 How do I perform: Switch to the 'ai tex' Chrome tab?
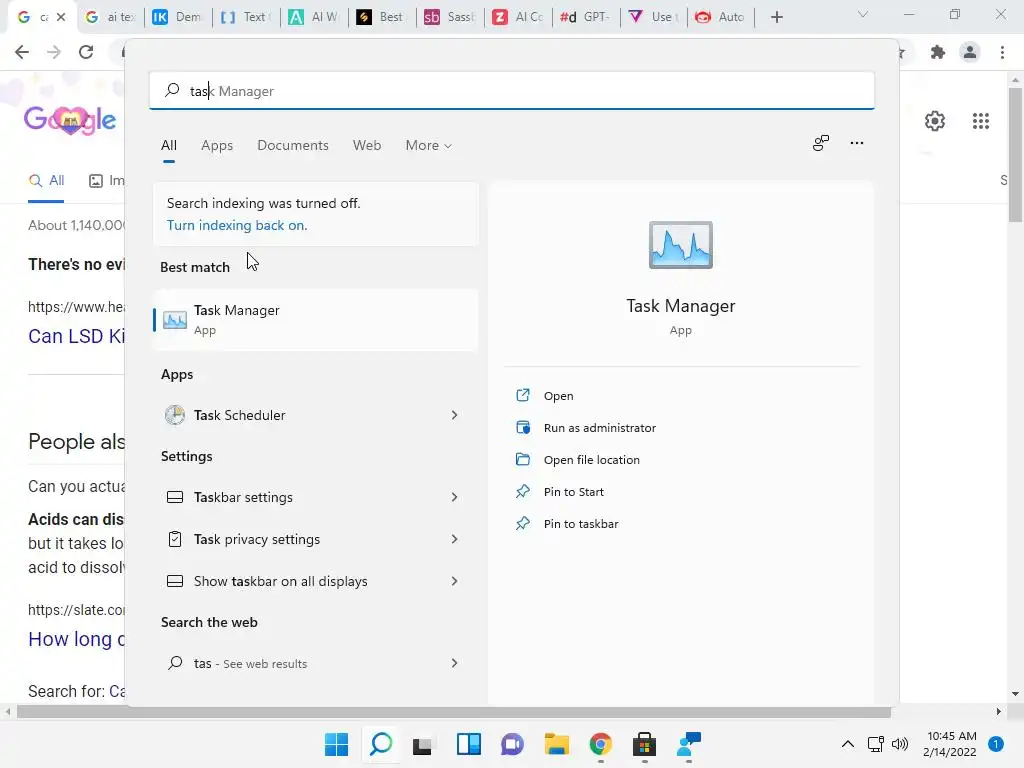pos(110,17)
